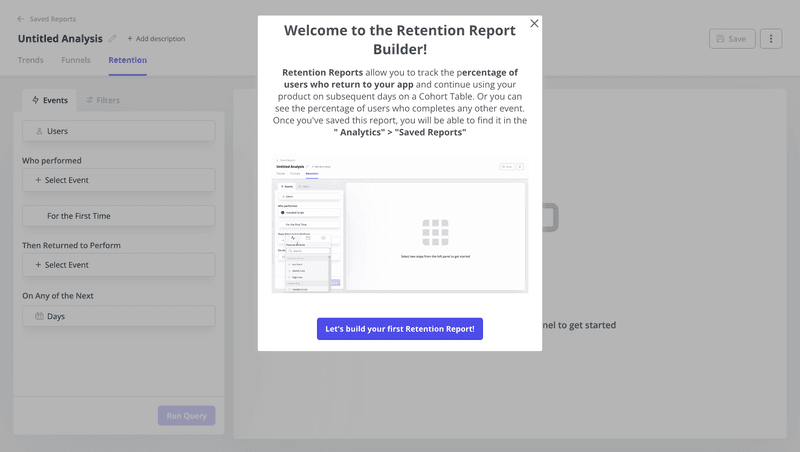Close the Retention Report welcome dialog

tap(534, 23)
